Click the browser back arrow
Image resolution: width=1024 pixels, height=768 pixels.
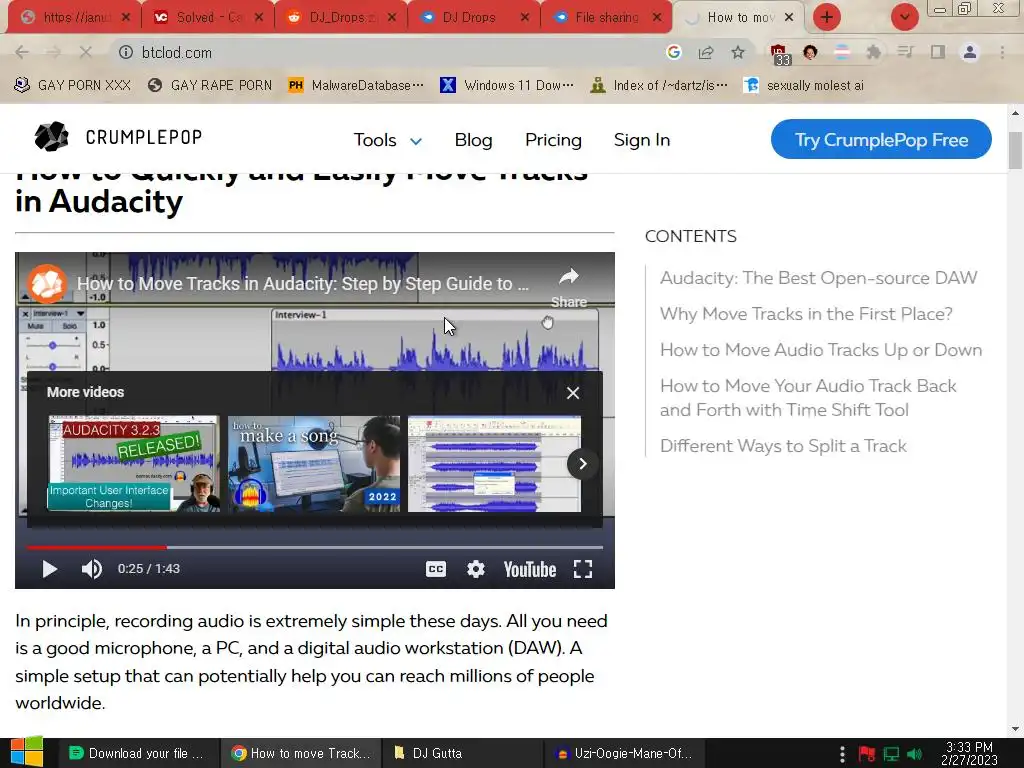click(22, 52)
